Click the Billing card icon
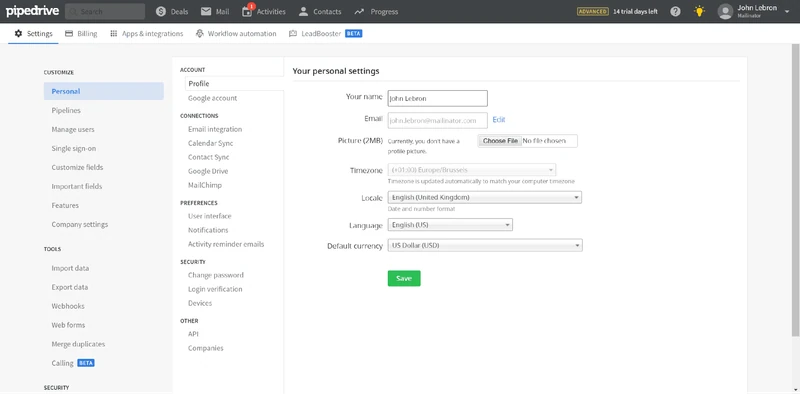800x394 pixels. coord(69,34)
